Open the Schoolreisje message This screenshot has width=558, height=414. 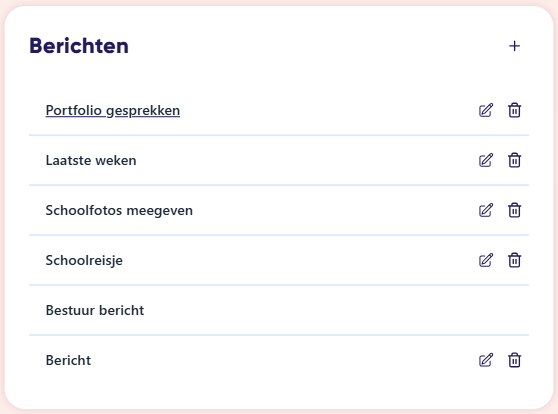[x=84, y=261]
